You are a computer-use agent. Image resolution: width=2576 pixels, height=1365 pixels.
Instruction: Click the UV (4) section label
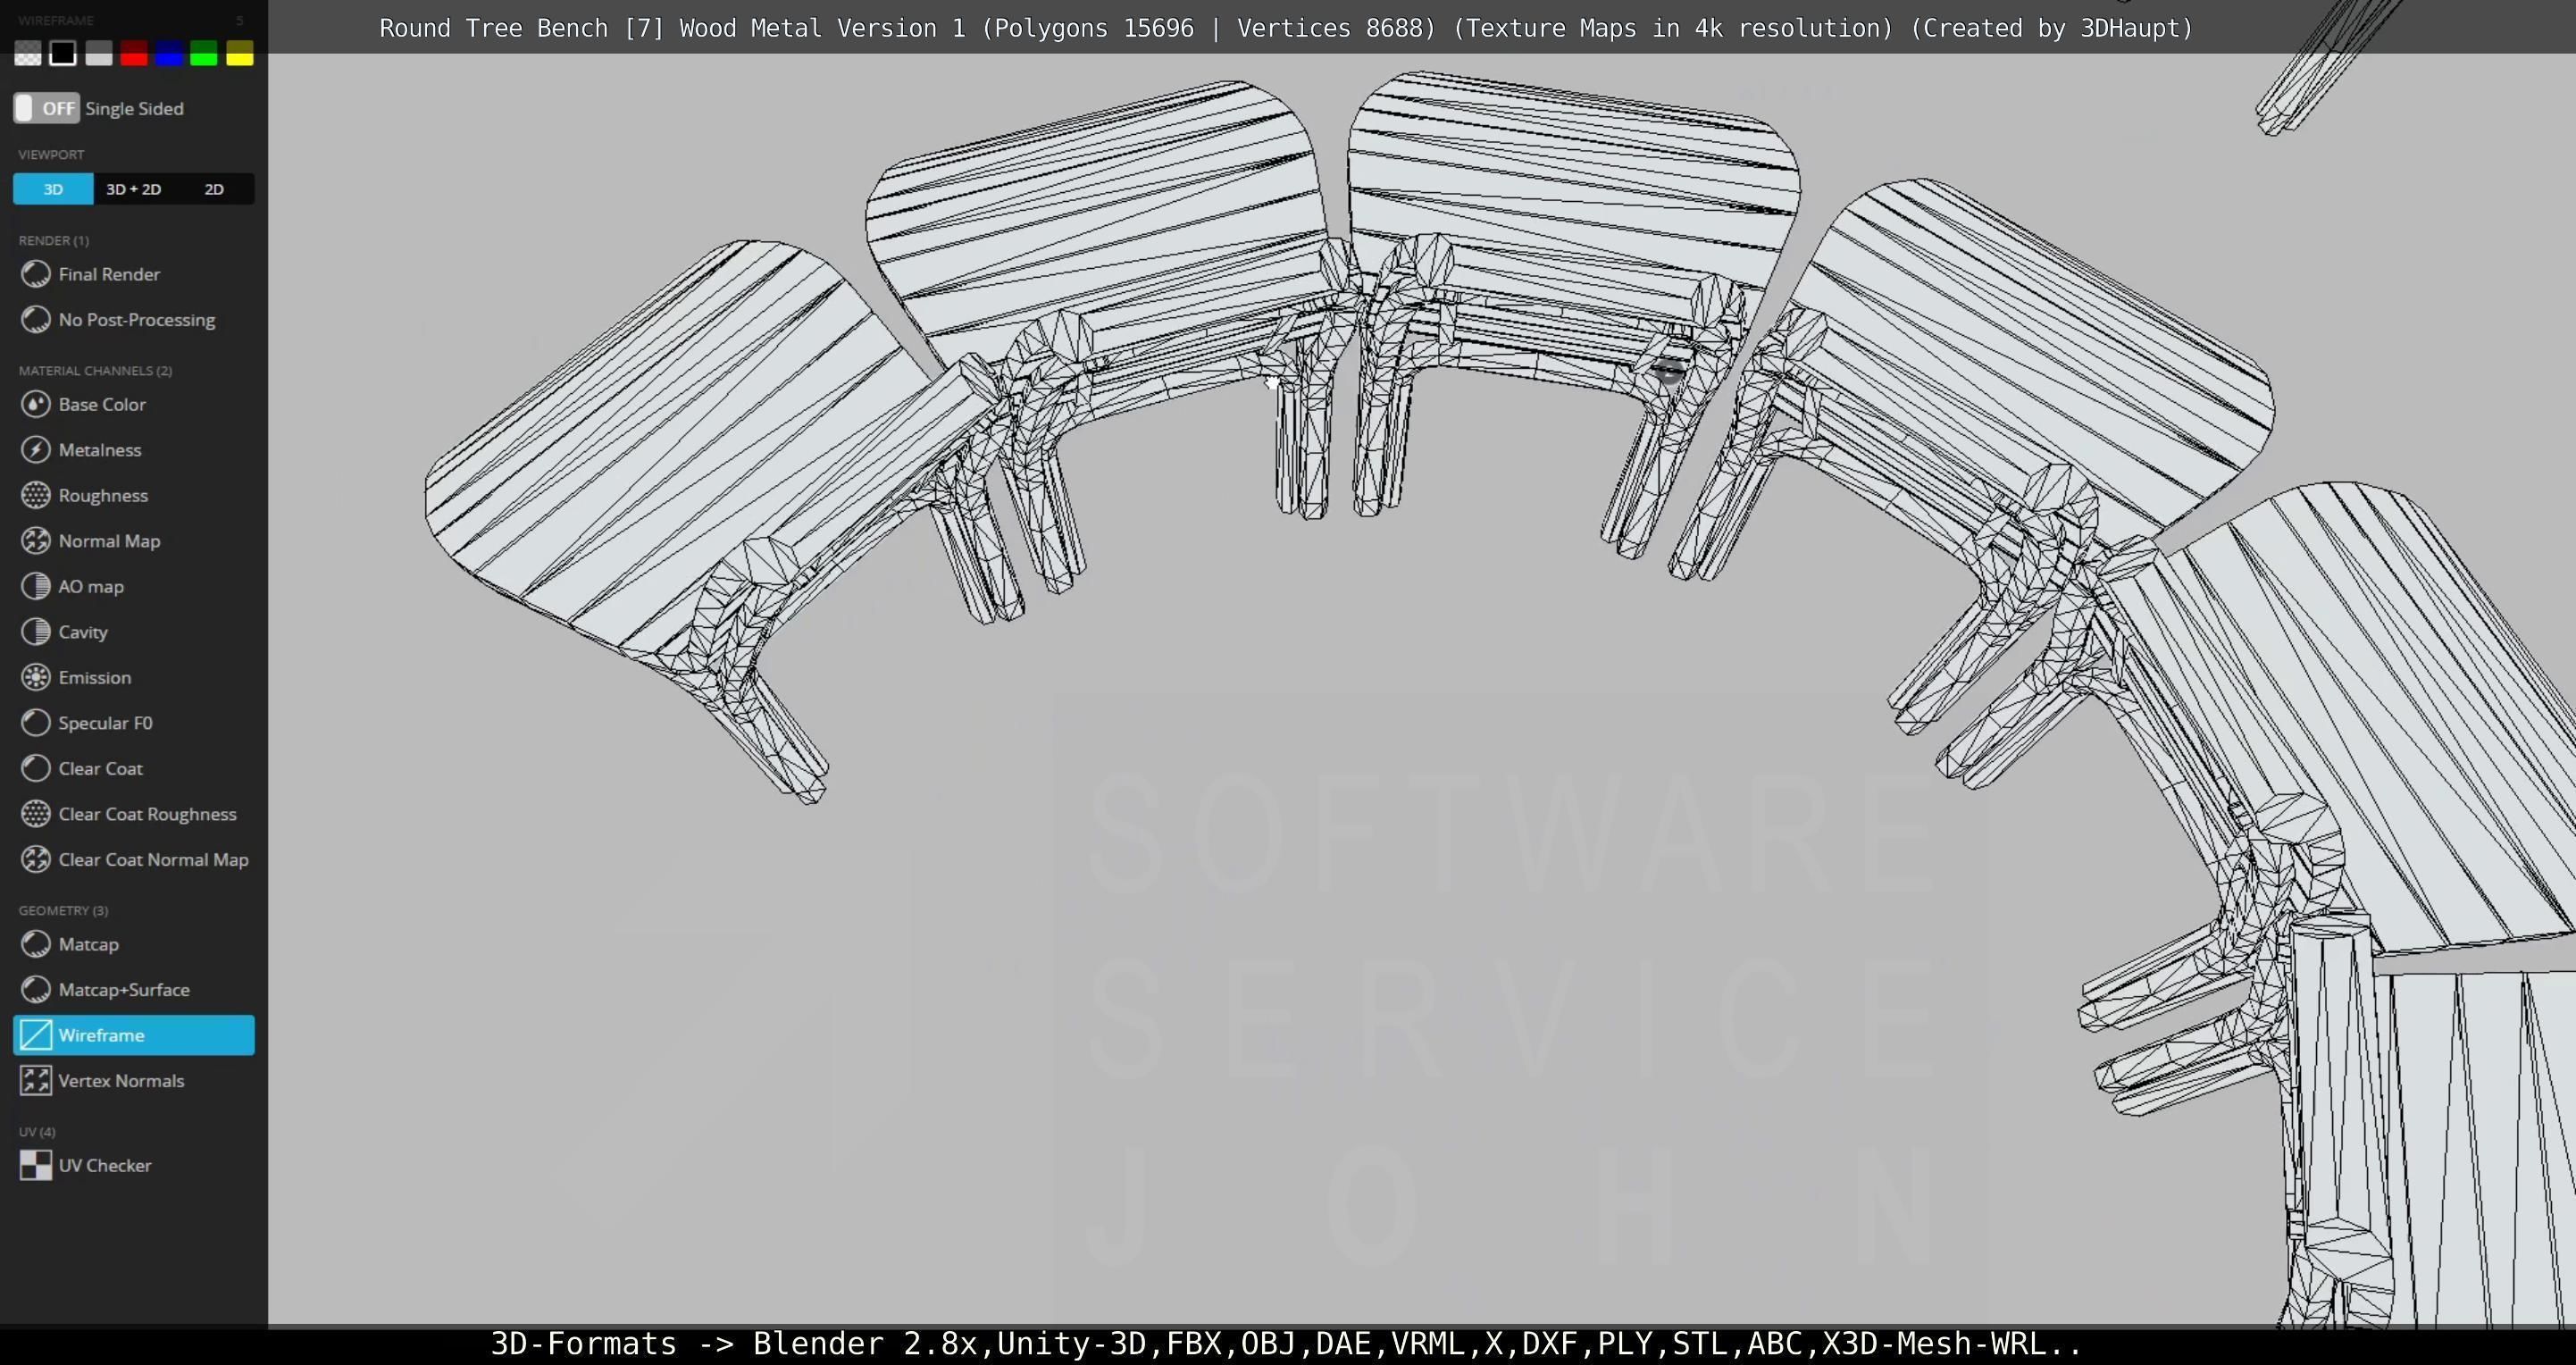point(37,1131)
